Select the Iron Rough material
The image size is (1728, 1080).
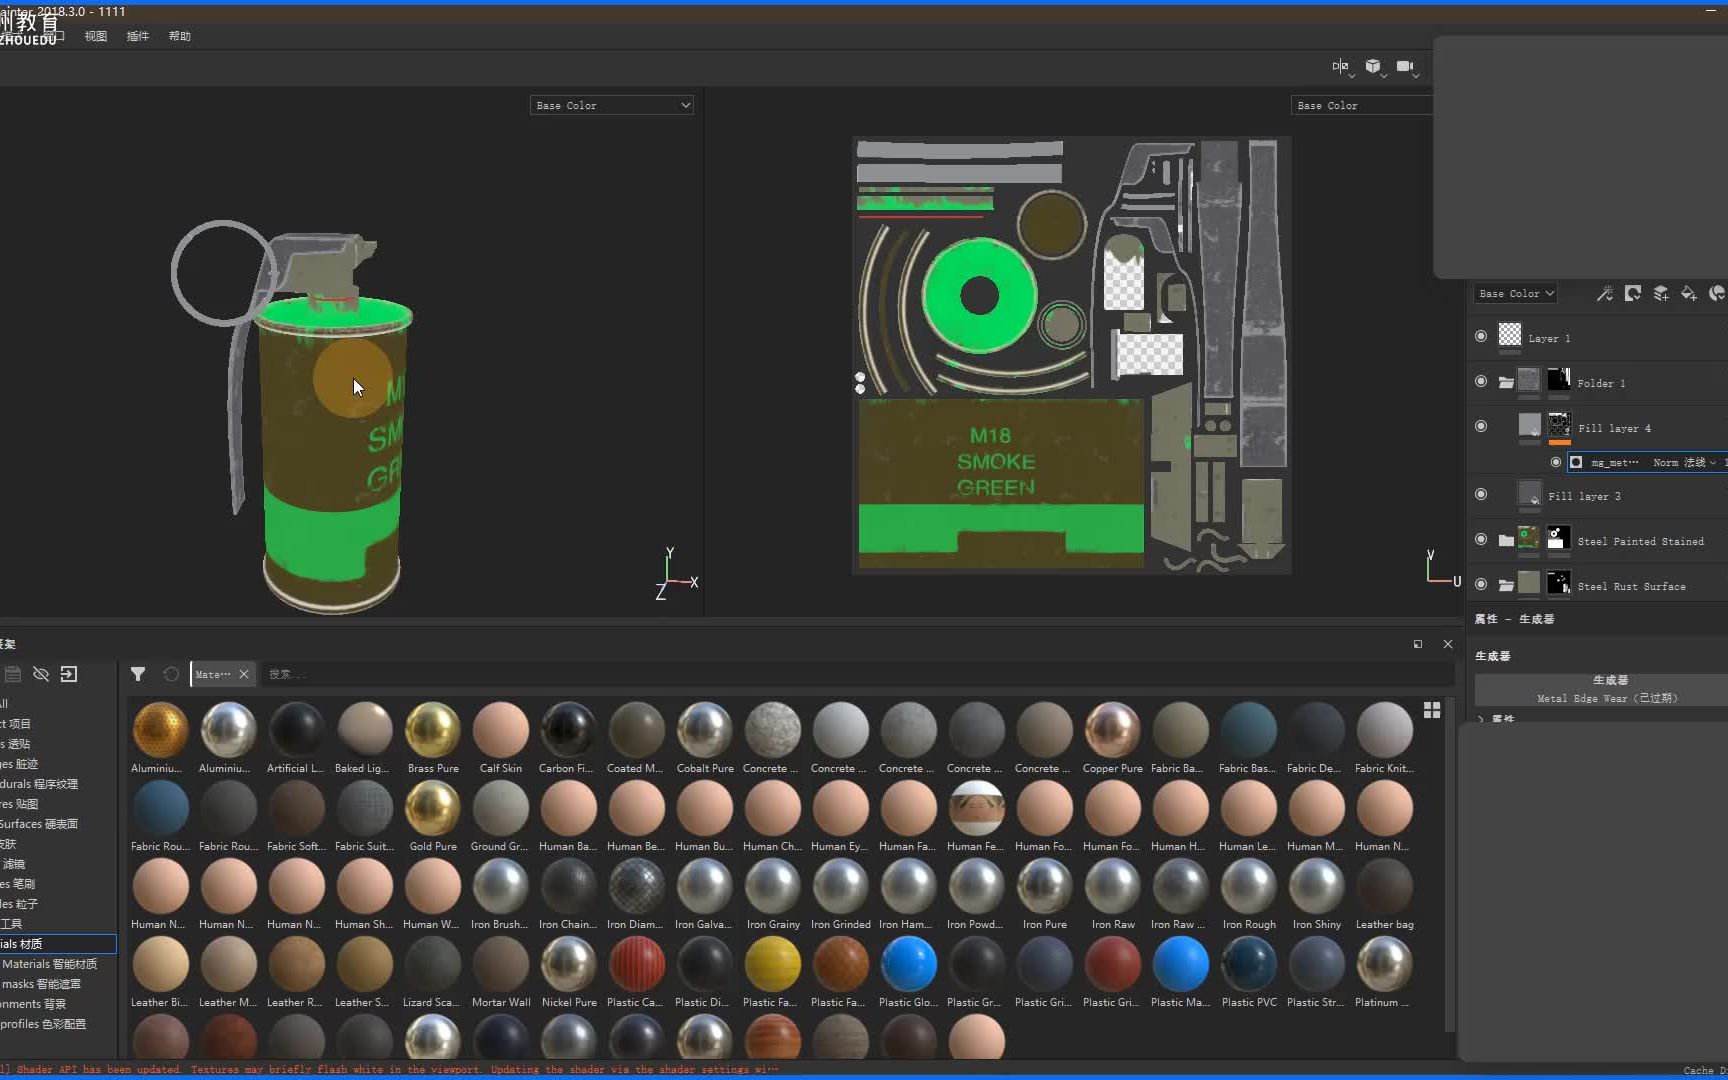tap(1249, 894)
